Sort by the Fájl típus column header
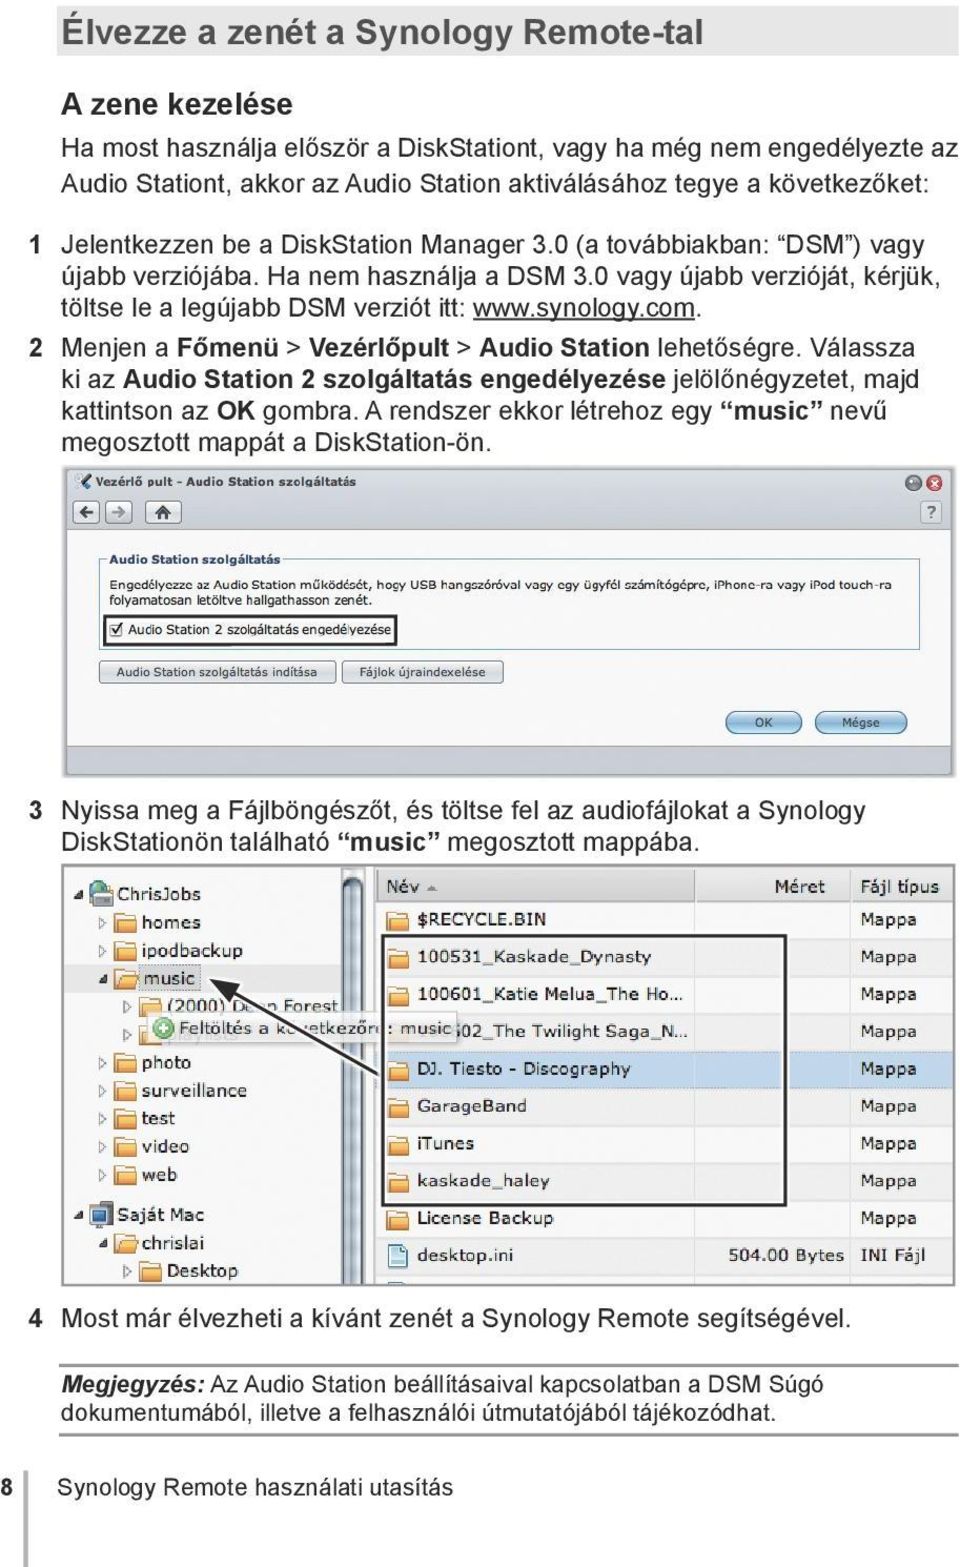The image size is (960, 1567). (x=902, y=886)
